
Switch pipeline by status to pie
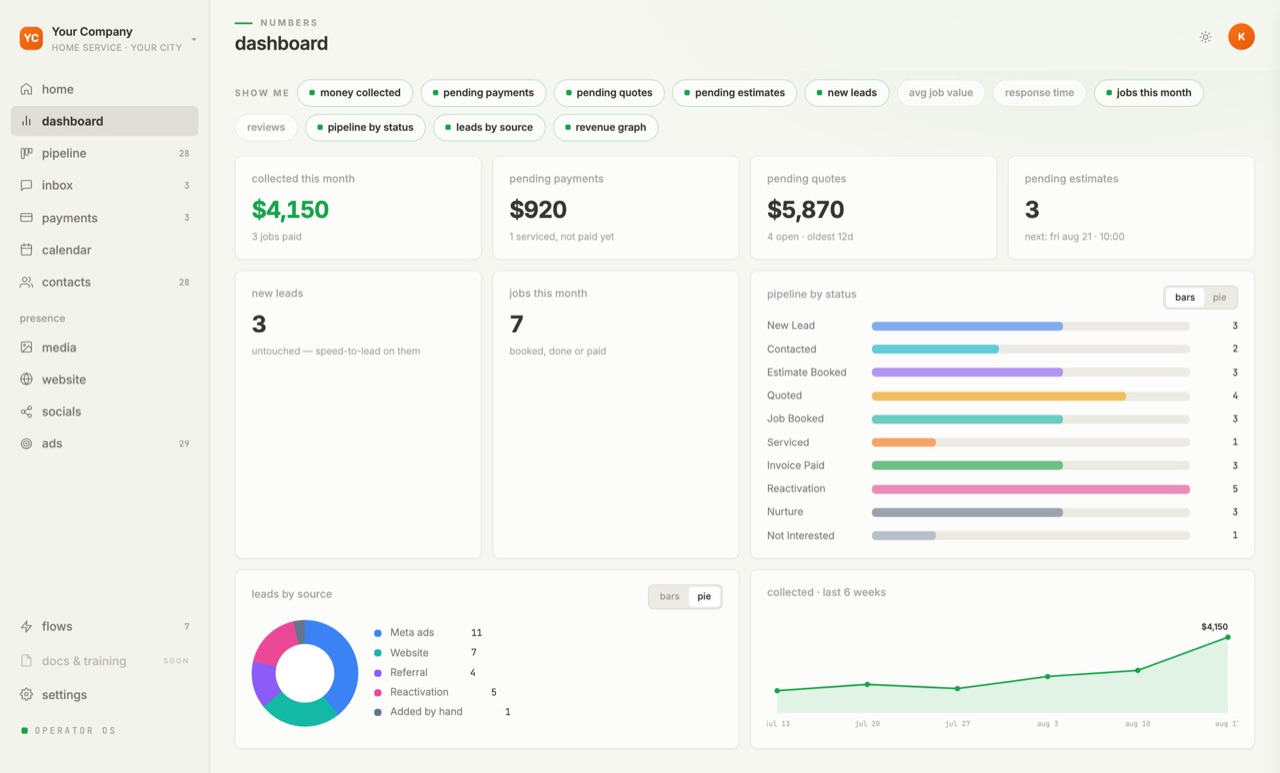pyautogui.click(x=1219, y=297)
